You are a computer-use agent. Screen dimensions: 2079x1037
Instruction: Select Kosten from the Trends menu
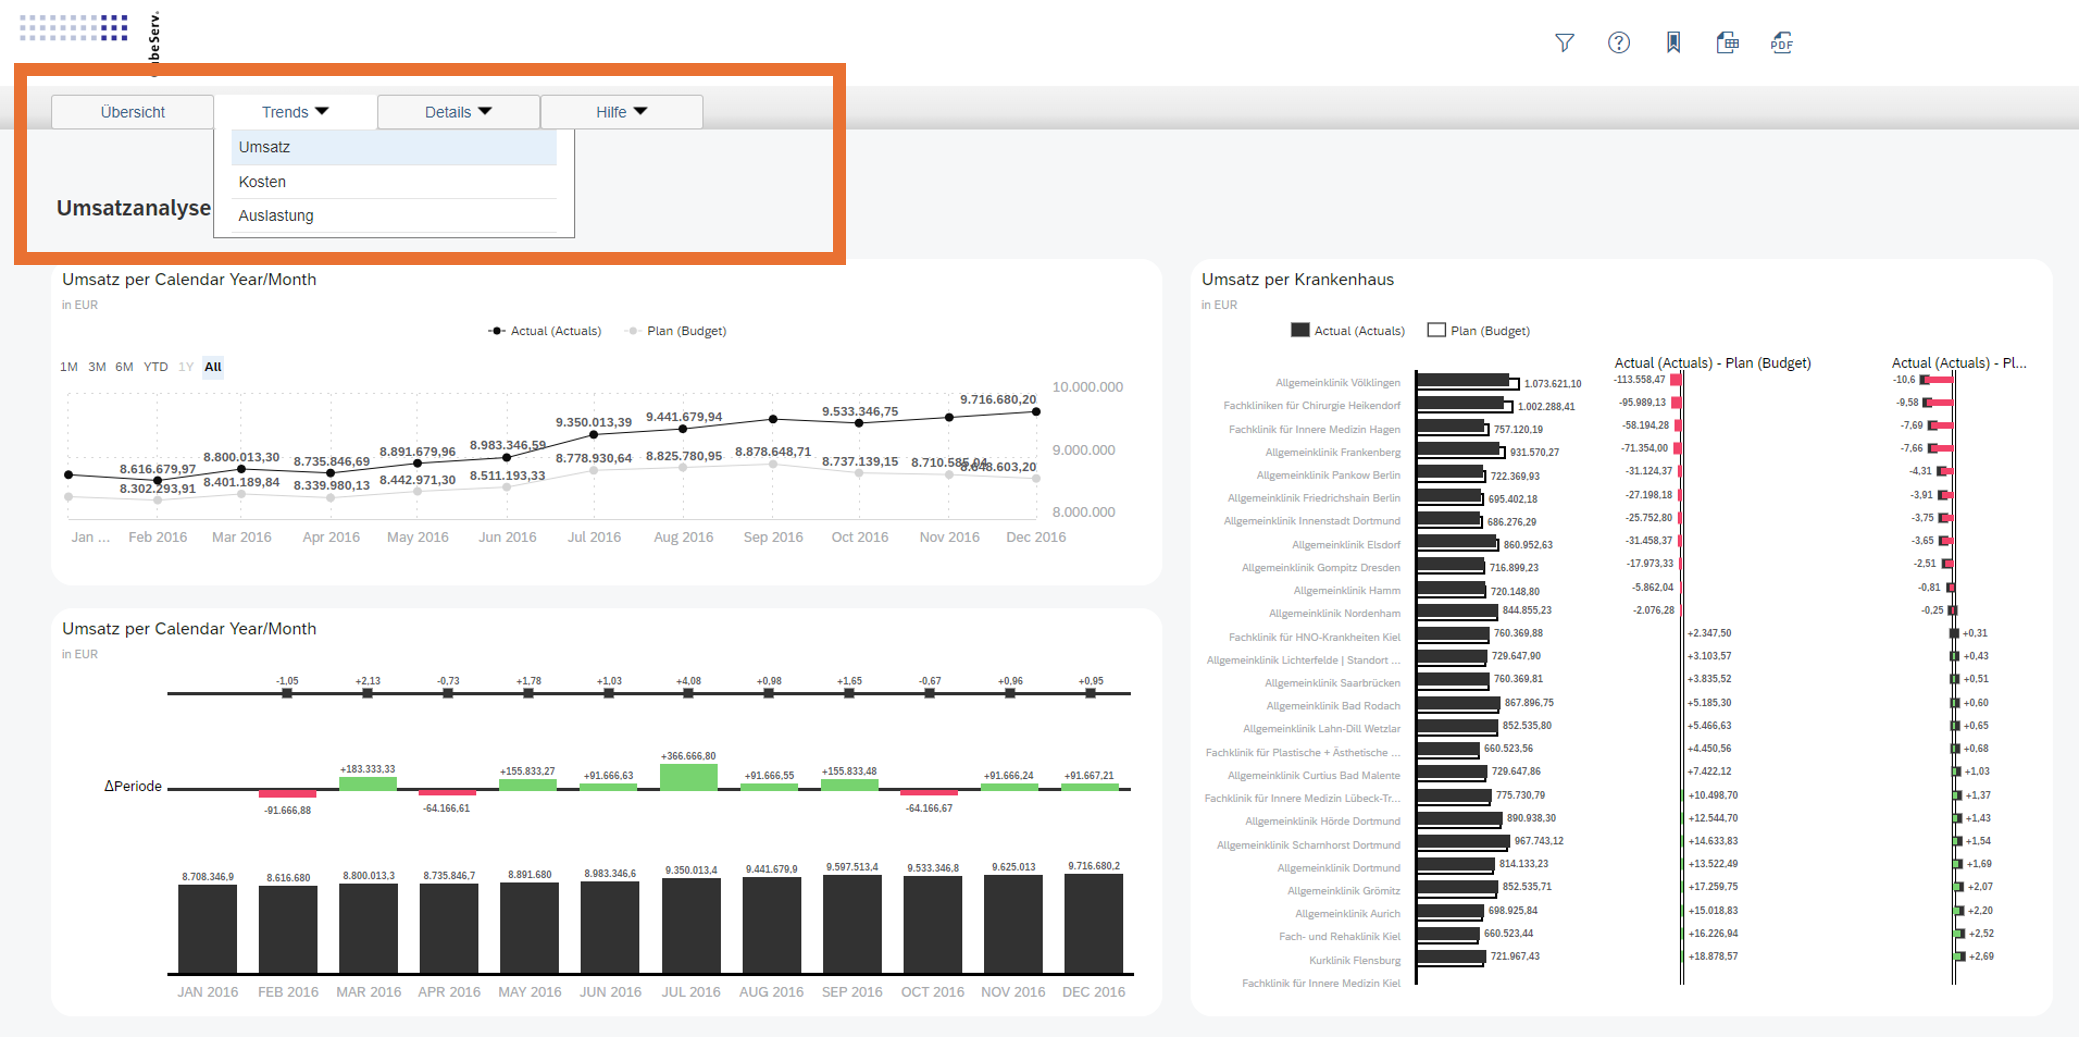261,181
